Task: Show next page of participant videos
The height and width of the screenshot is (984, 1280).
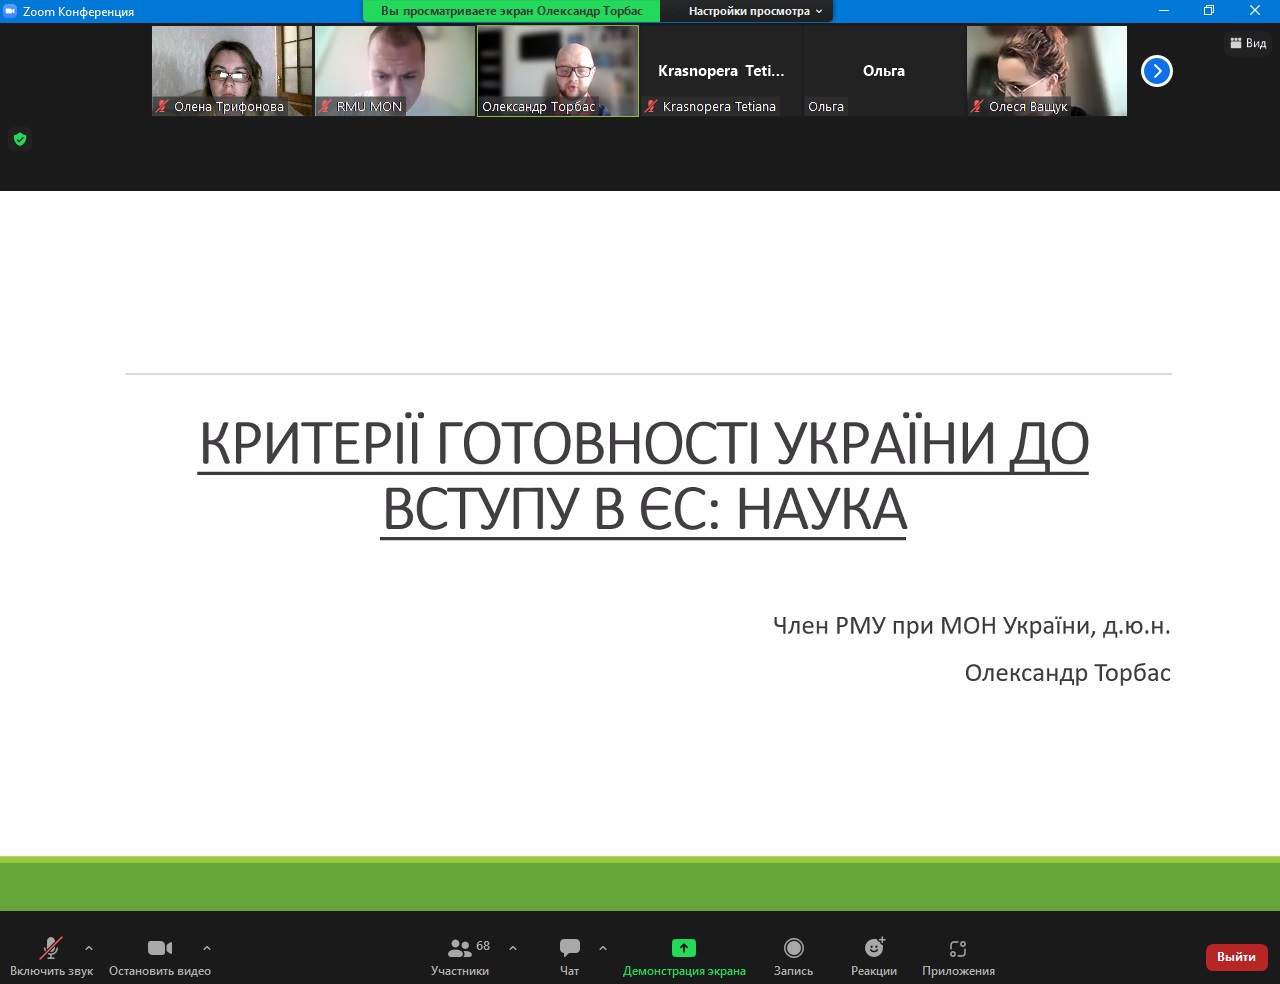Action: tap(1156, 71)
